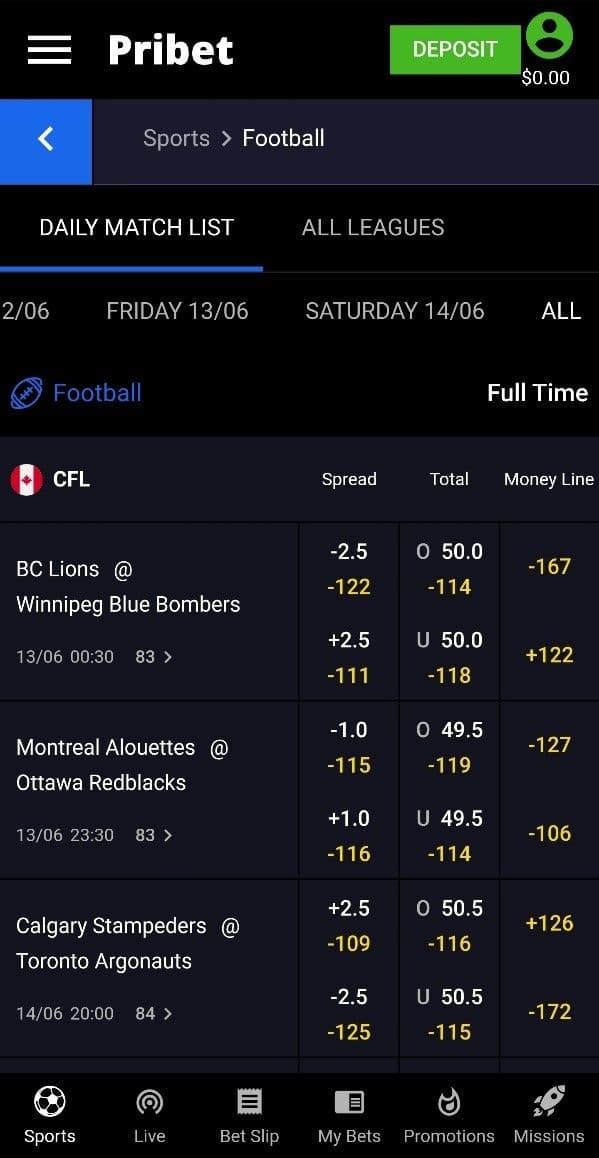Select the -167 money line for BC Lions game
Image resolution: width=599 pixels, height=1158 pixels.
[549, 567]
